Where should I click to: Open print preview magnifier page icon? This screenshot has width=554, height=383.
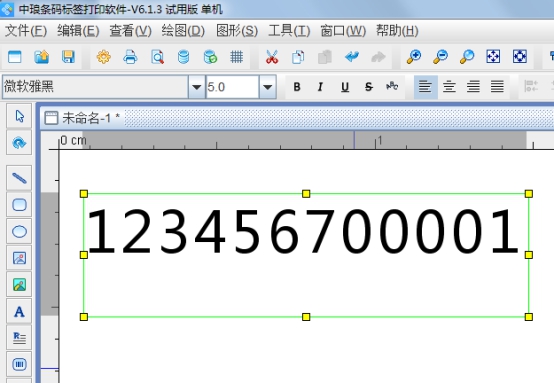pos(157,57)
